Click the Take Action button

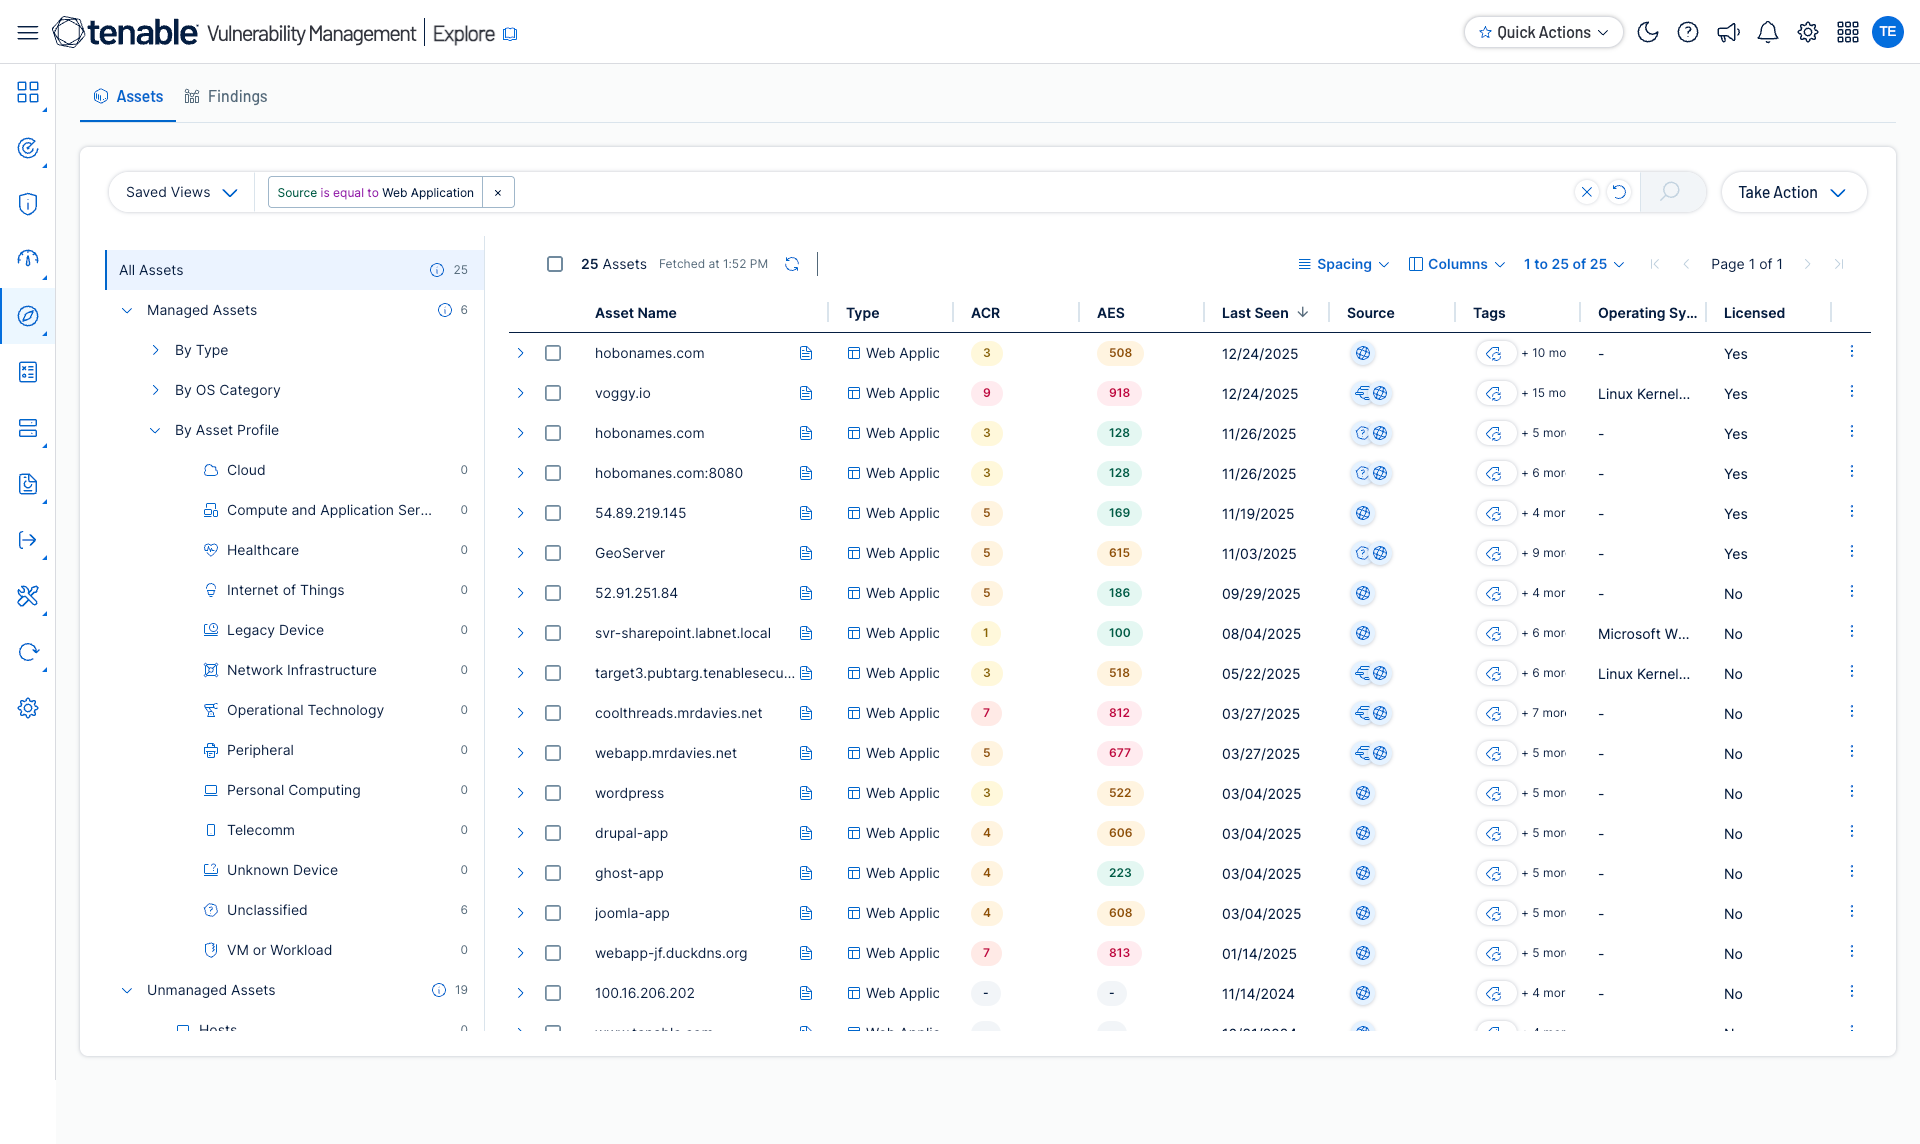coord(1792,192)
